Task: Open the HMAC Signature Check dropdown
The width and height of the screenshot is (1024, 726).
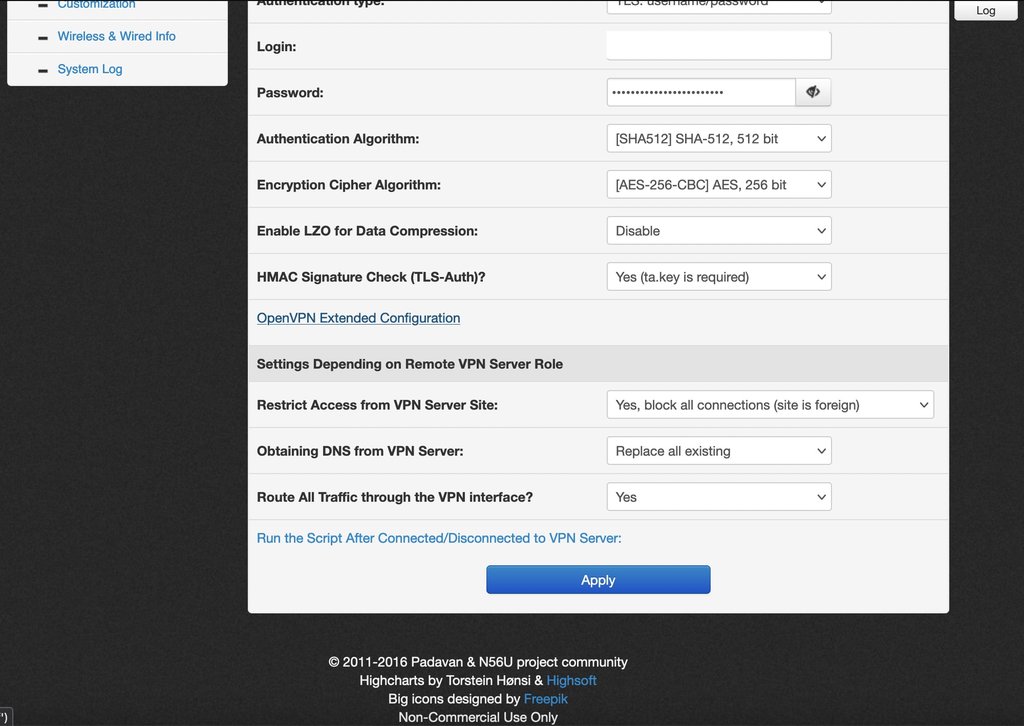Action: tap(718, 277)
